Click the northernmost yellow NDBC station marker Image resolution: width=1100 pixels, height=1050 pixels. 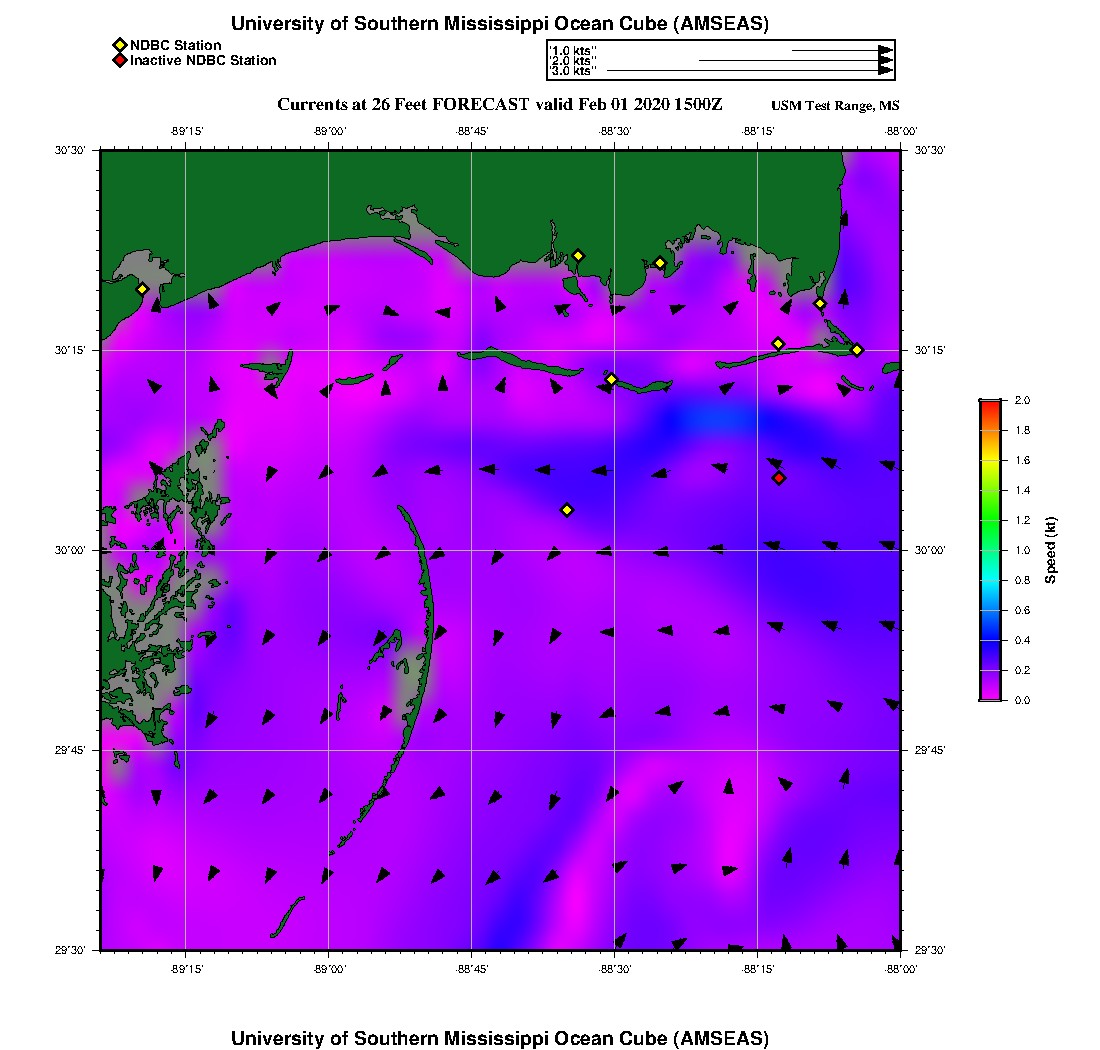point(578,255)
